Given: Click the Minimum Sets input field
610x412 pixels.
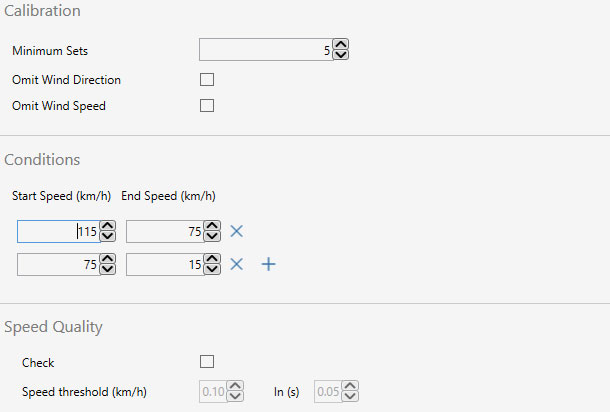Looking at the screenshot, I should tap(265, 49).
